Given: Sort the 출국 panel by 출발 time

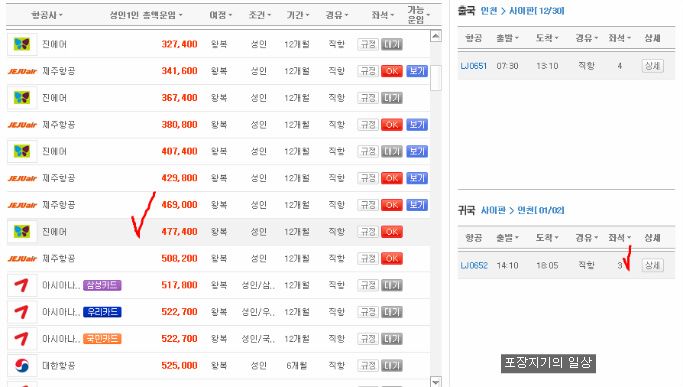Looking at the screenshot, I should 508,38.
